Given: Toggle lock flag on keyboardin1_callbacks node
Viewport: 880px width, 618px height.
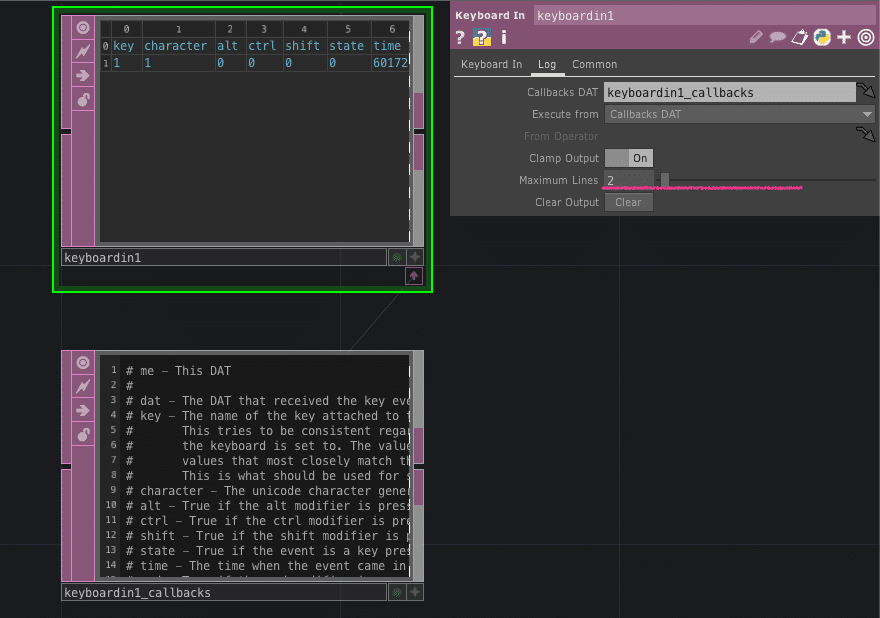Looking at the screenshot, I should pyautogui.click(x=83, y=434).
